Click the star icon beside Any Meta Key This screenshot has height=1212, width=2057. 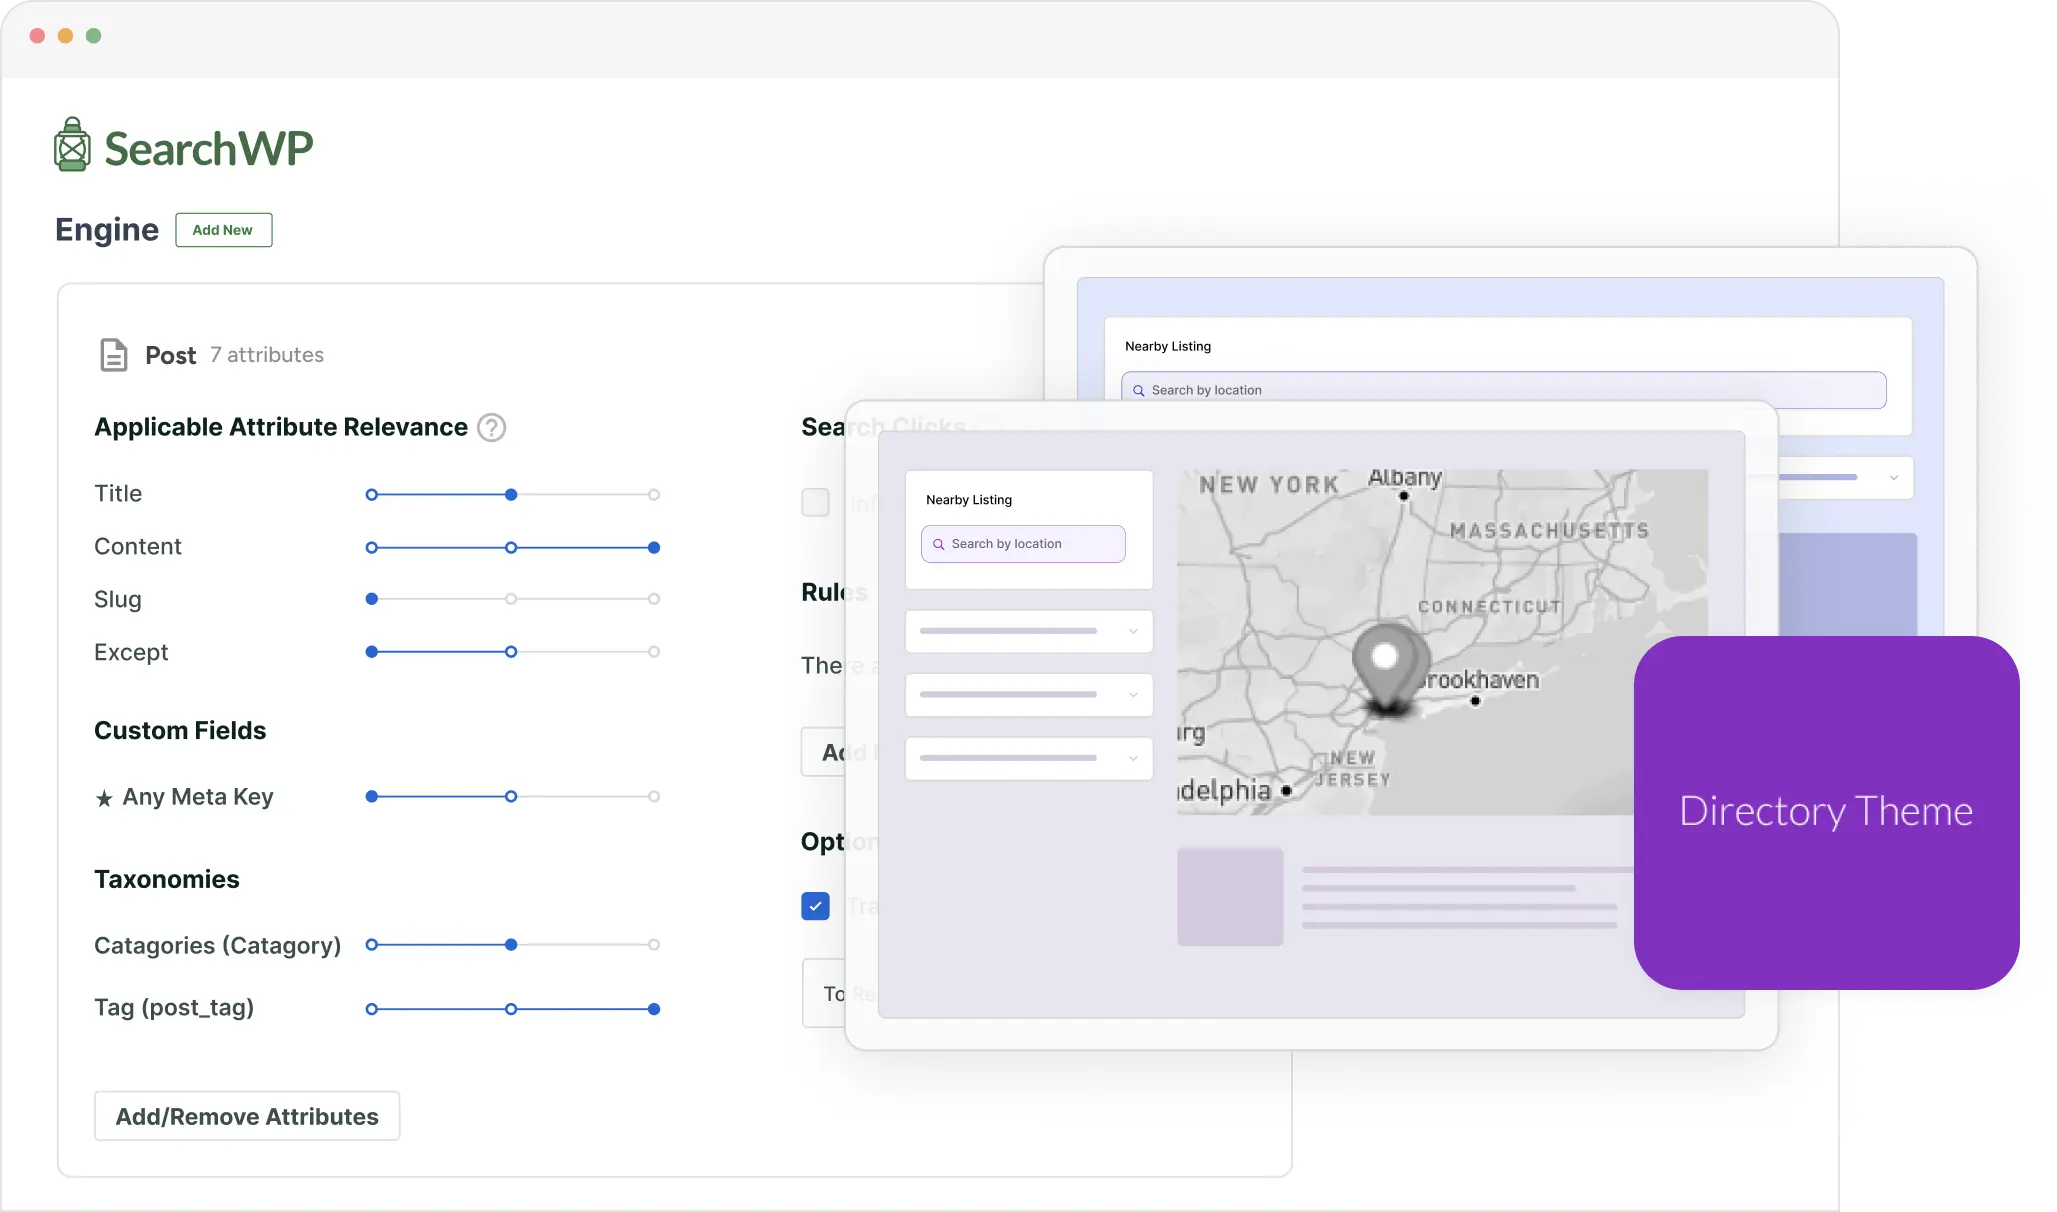(x=104, y=796)
